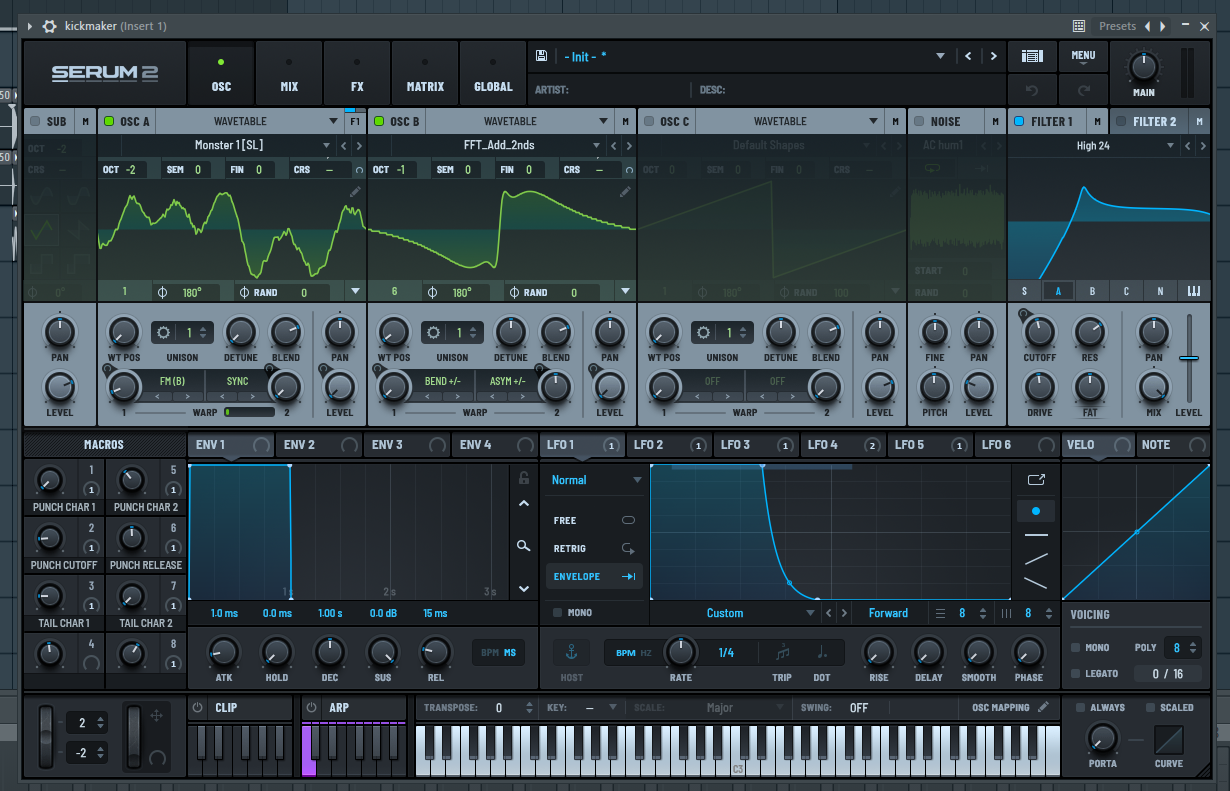This screenshot has height=791, width=1230.
Task: Click the redo arrow icon
Action: click(x=1083, y=90)
